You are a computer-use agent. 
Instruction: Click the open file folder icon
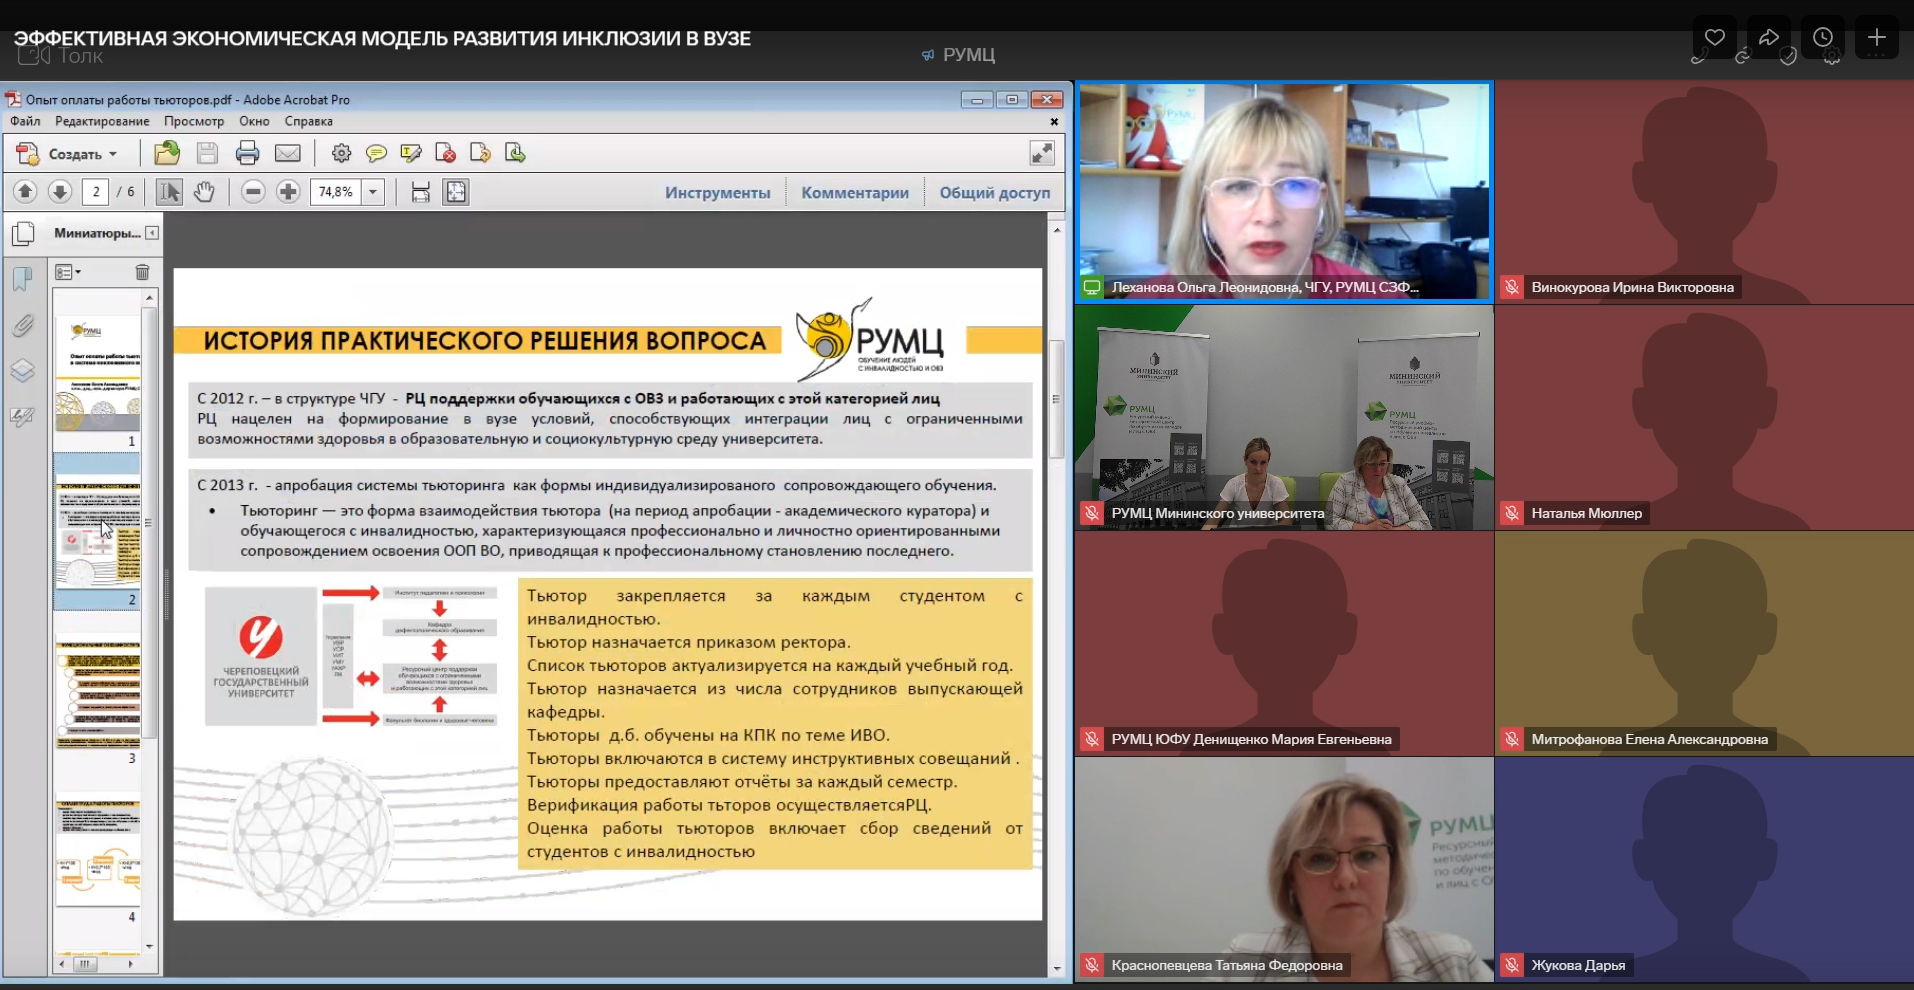click(x=167, y=153)
